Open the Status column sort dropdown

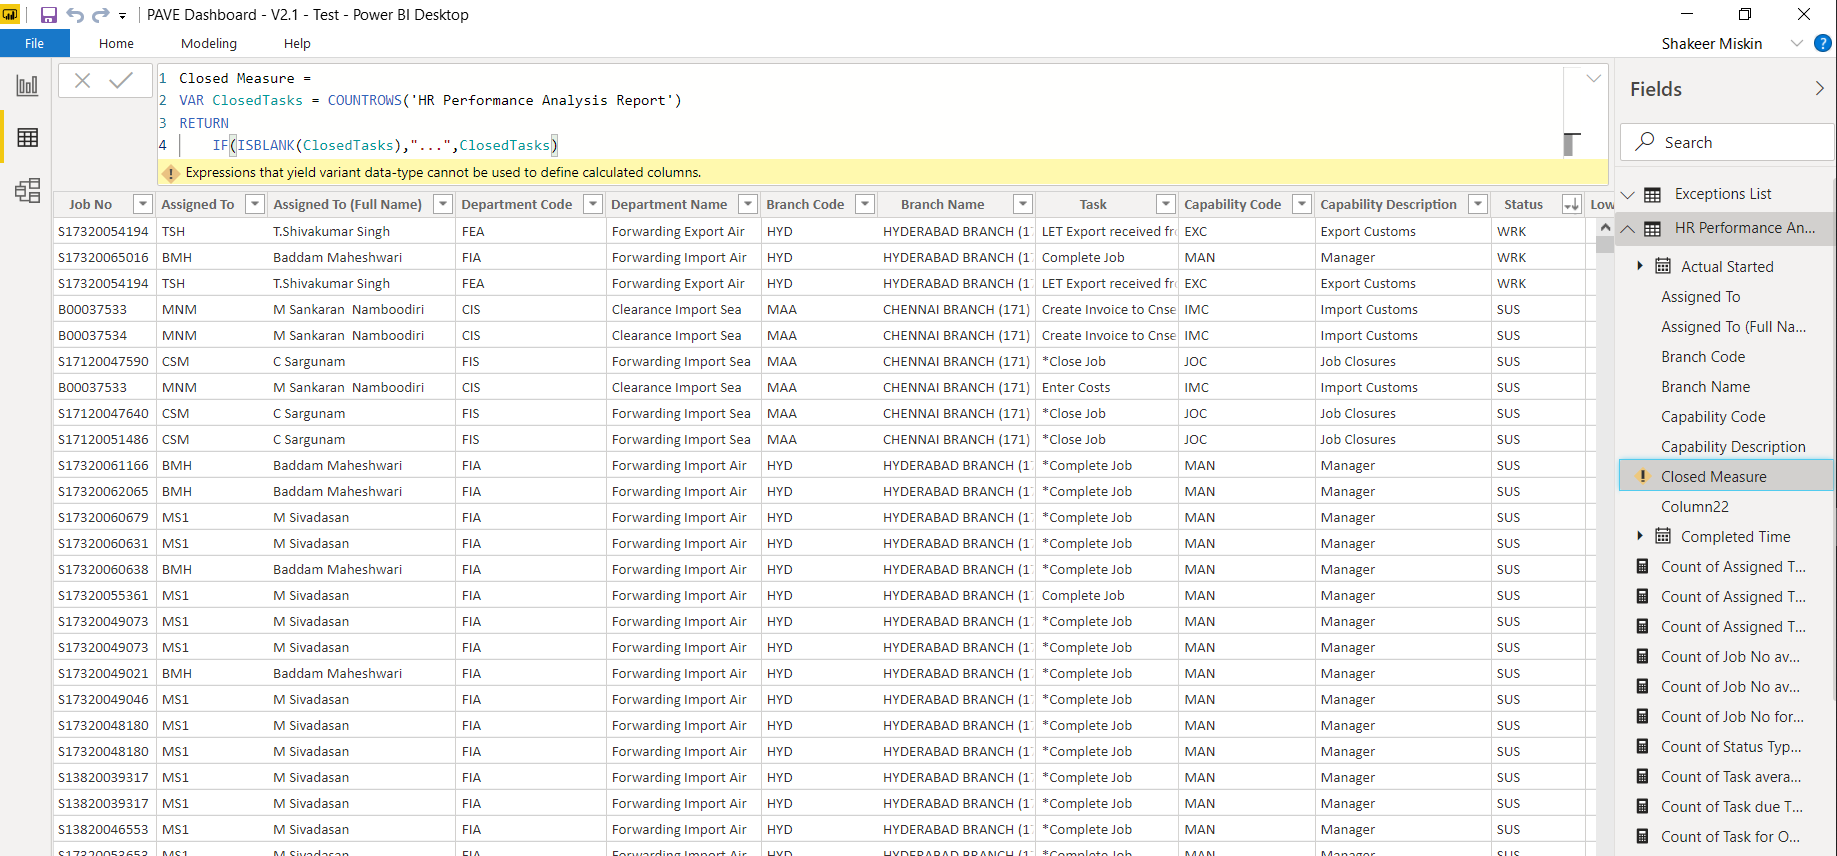point(1571,204)
